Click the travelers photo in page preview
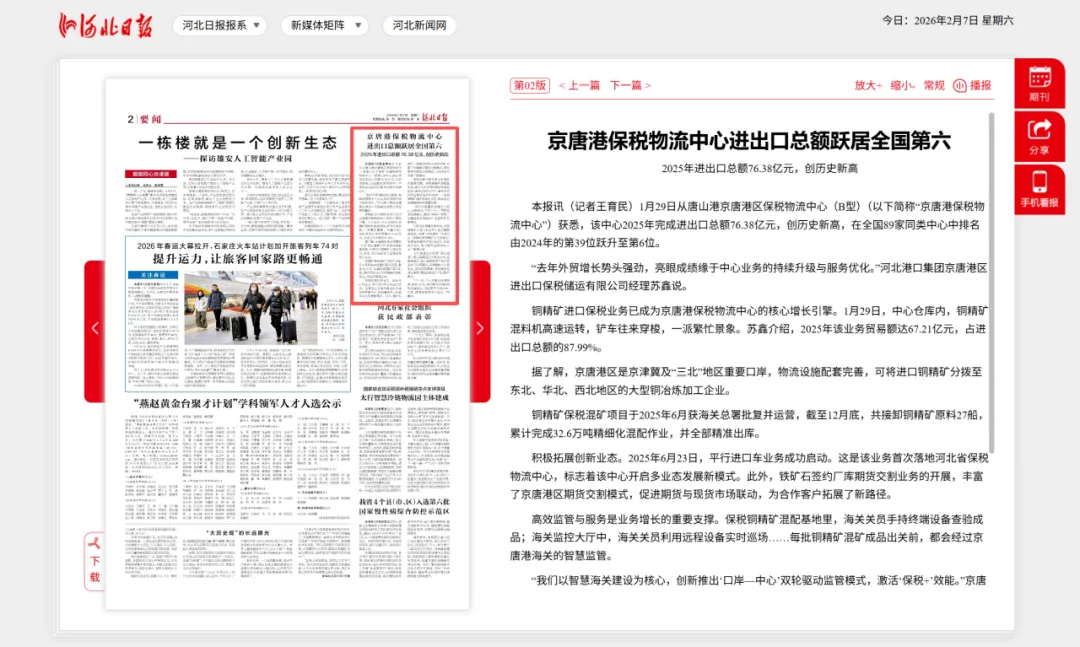The width and height of the screenshot is (1080, 647). pyautogui.click(x=251, y=307)
